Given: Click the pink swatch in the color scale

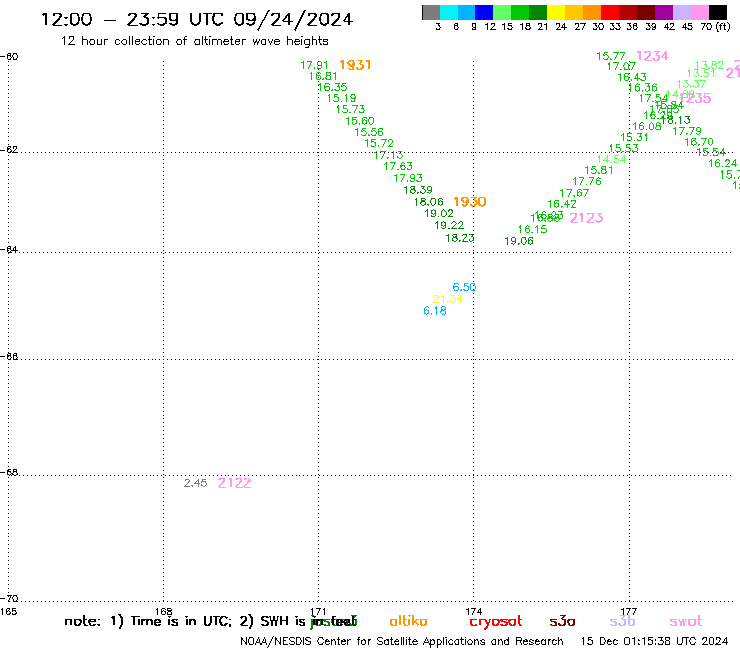Looking at the screenshot, I should (700, 12).
